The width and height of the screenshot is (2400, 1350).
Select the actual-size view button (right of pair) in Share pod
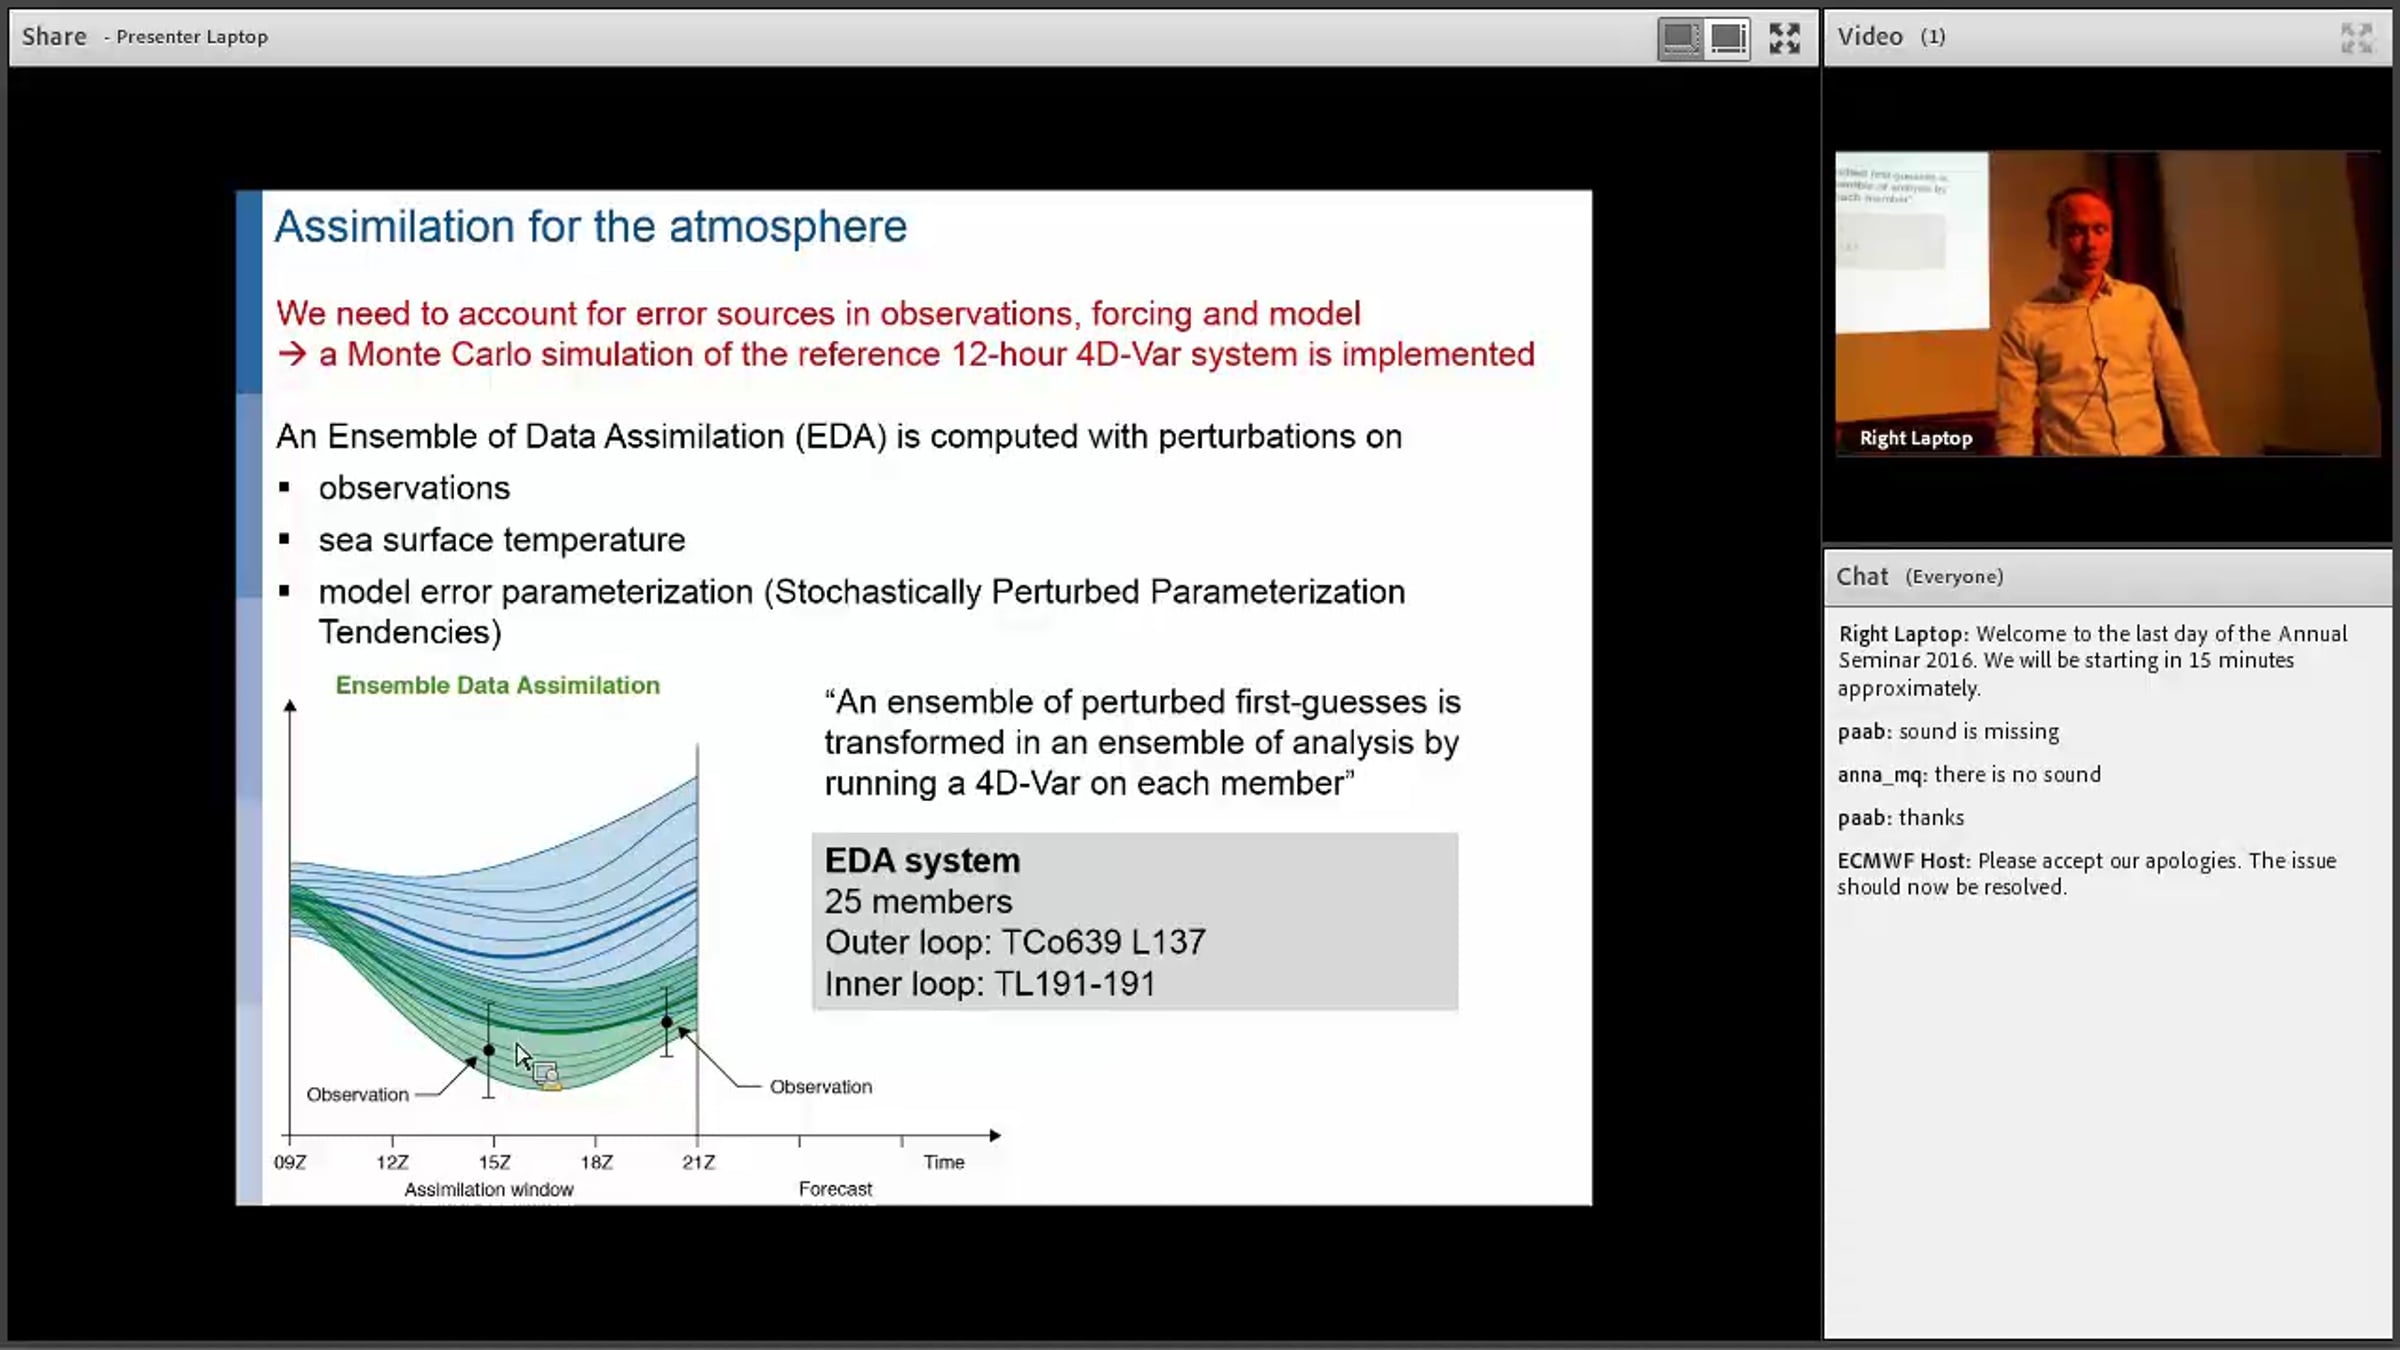pyautogui.click(x=1727, y=38)
